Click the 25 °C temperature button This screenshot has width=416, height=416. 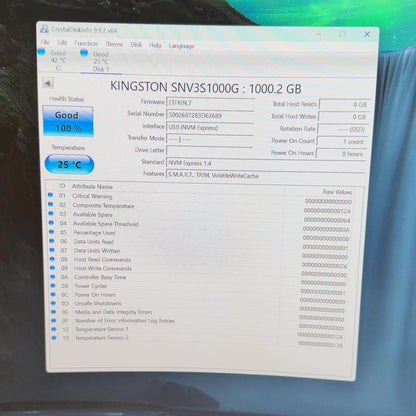tap(69, 164)
